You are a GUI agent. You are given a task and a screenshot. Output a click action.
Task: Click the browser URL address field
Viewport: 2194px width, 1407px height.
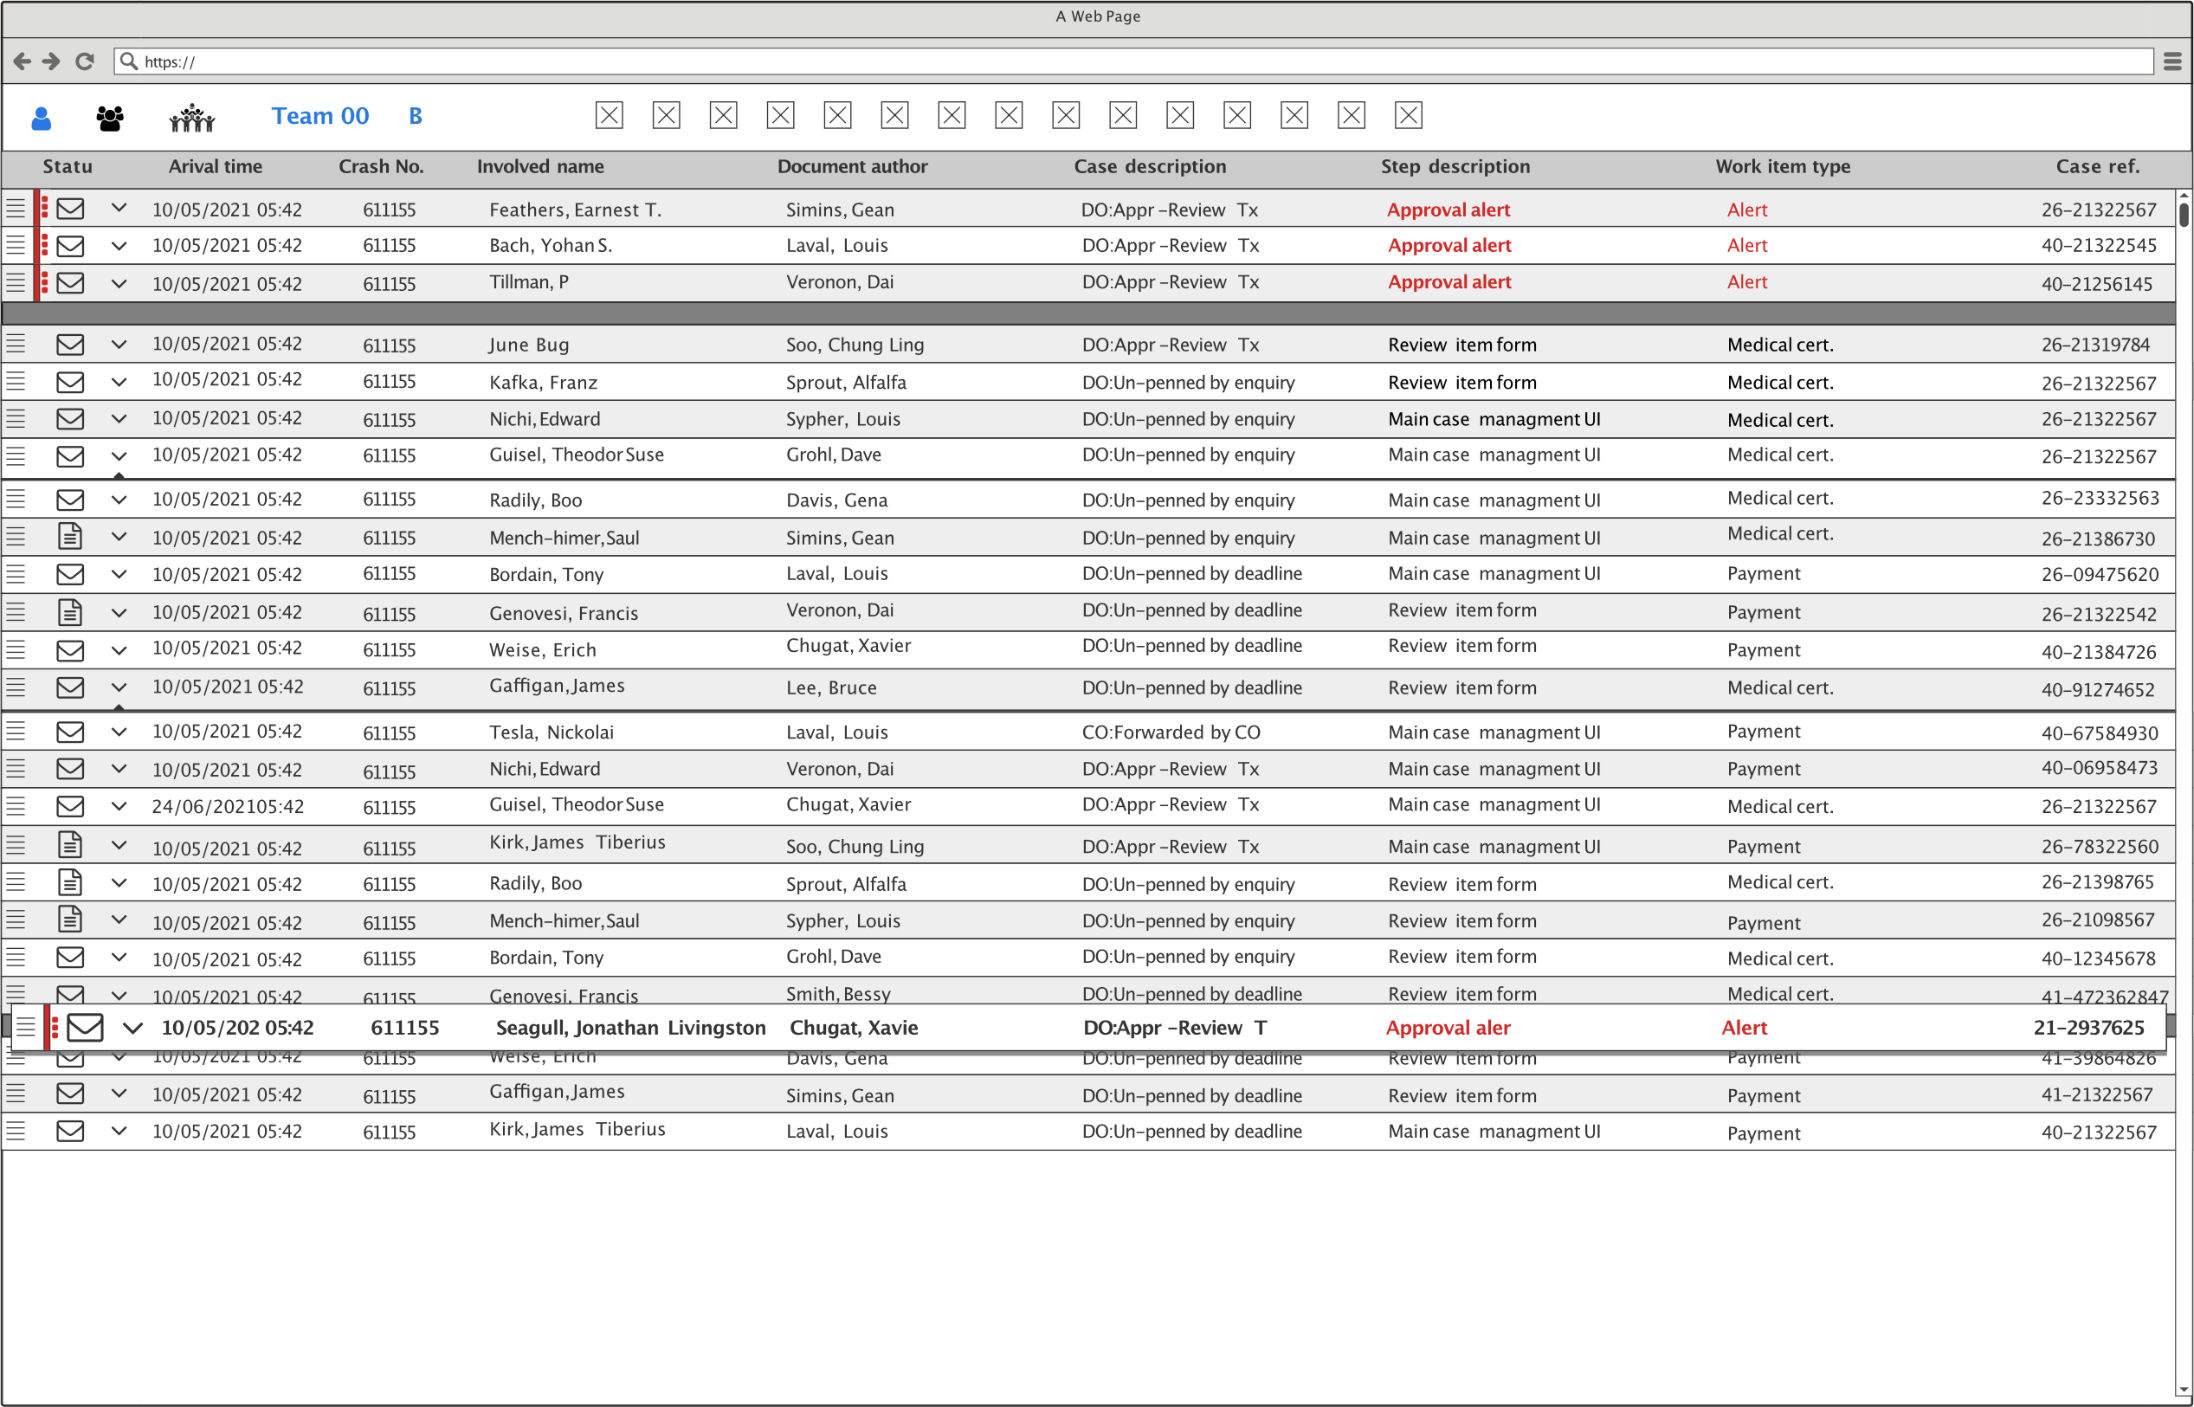[1140, 61]
